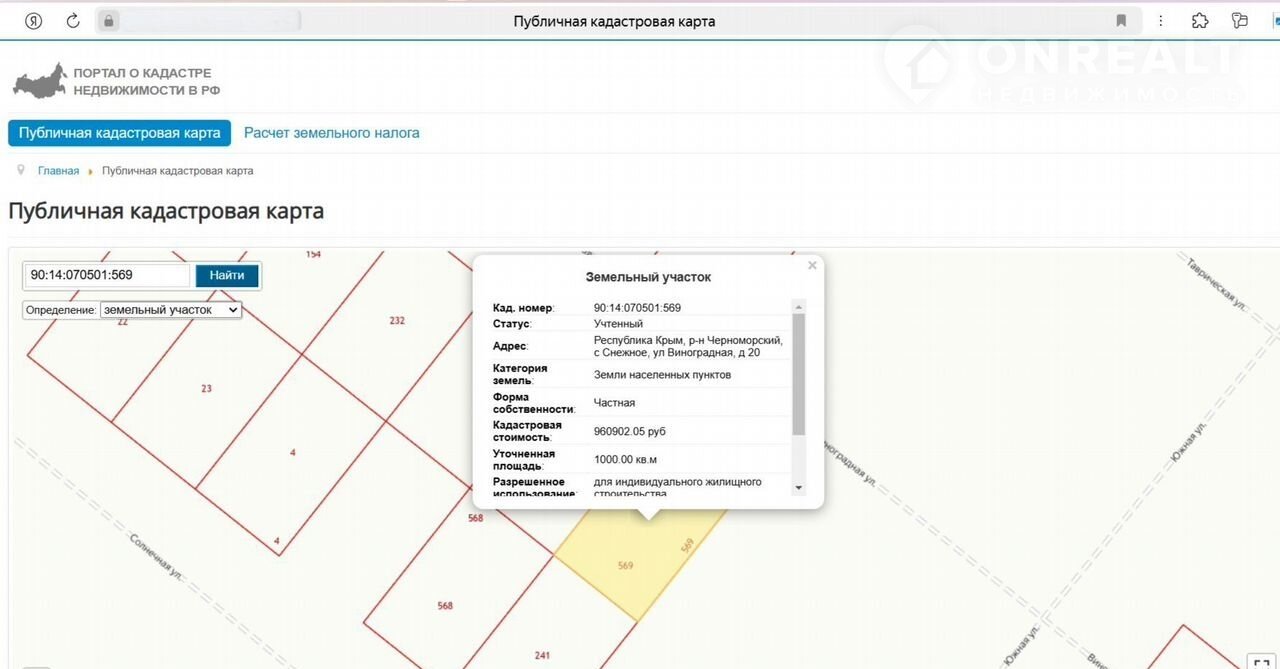The width and height of the screenshot is (1280, 669).
Task: Open the three-dot page options menu
Action: pyautogui.click(x=1160, y=21)
